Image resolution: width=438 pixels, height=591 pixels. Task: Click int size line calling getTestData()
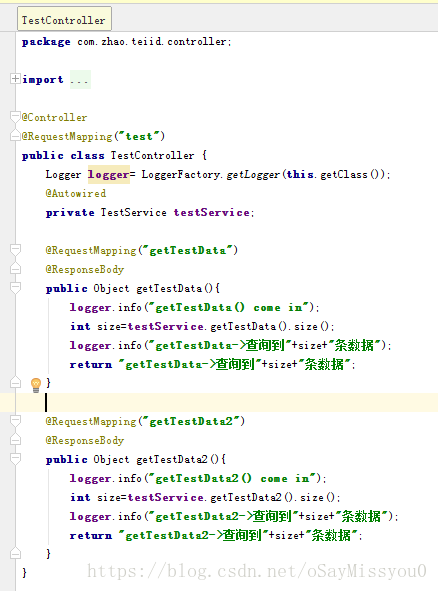point(202,326)
